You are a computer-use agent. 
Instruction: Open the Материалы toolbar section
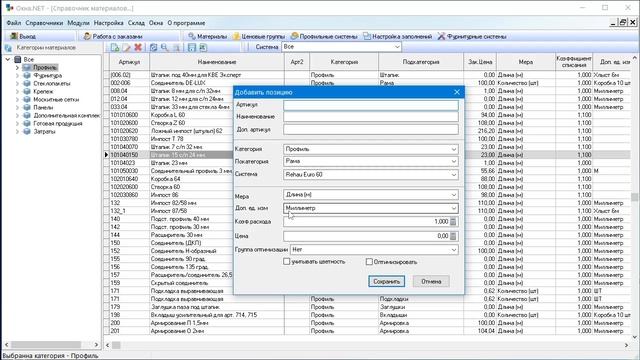[207, 36]
